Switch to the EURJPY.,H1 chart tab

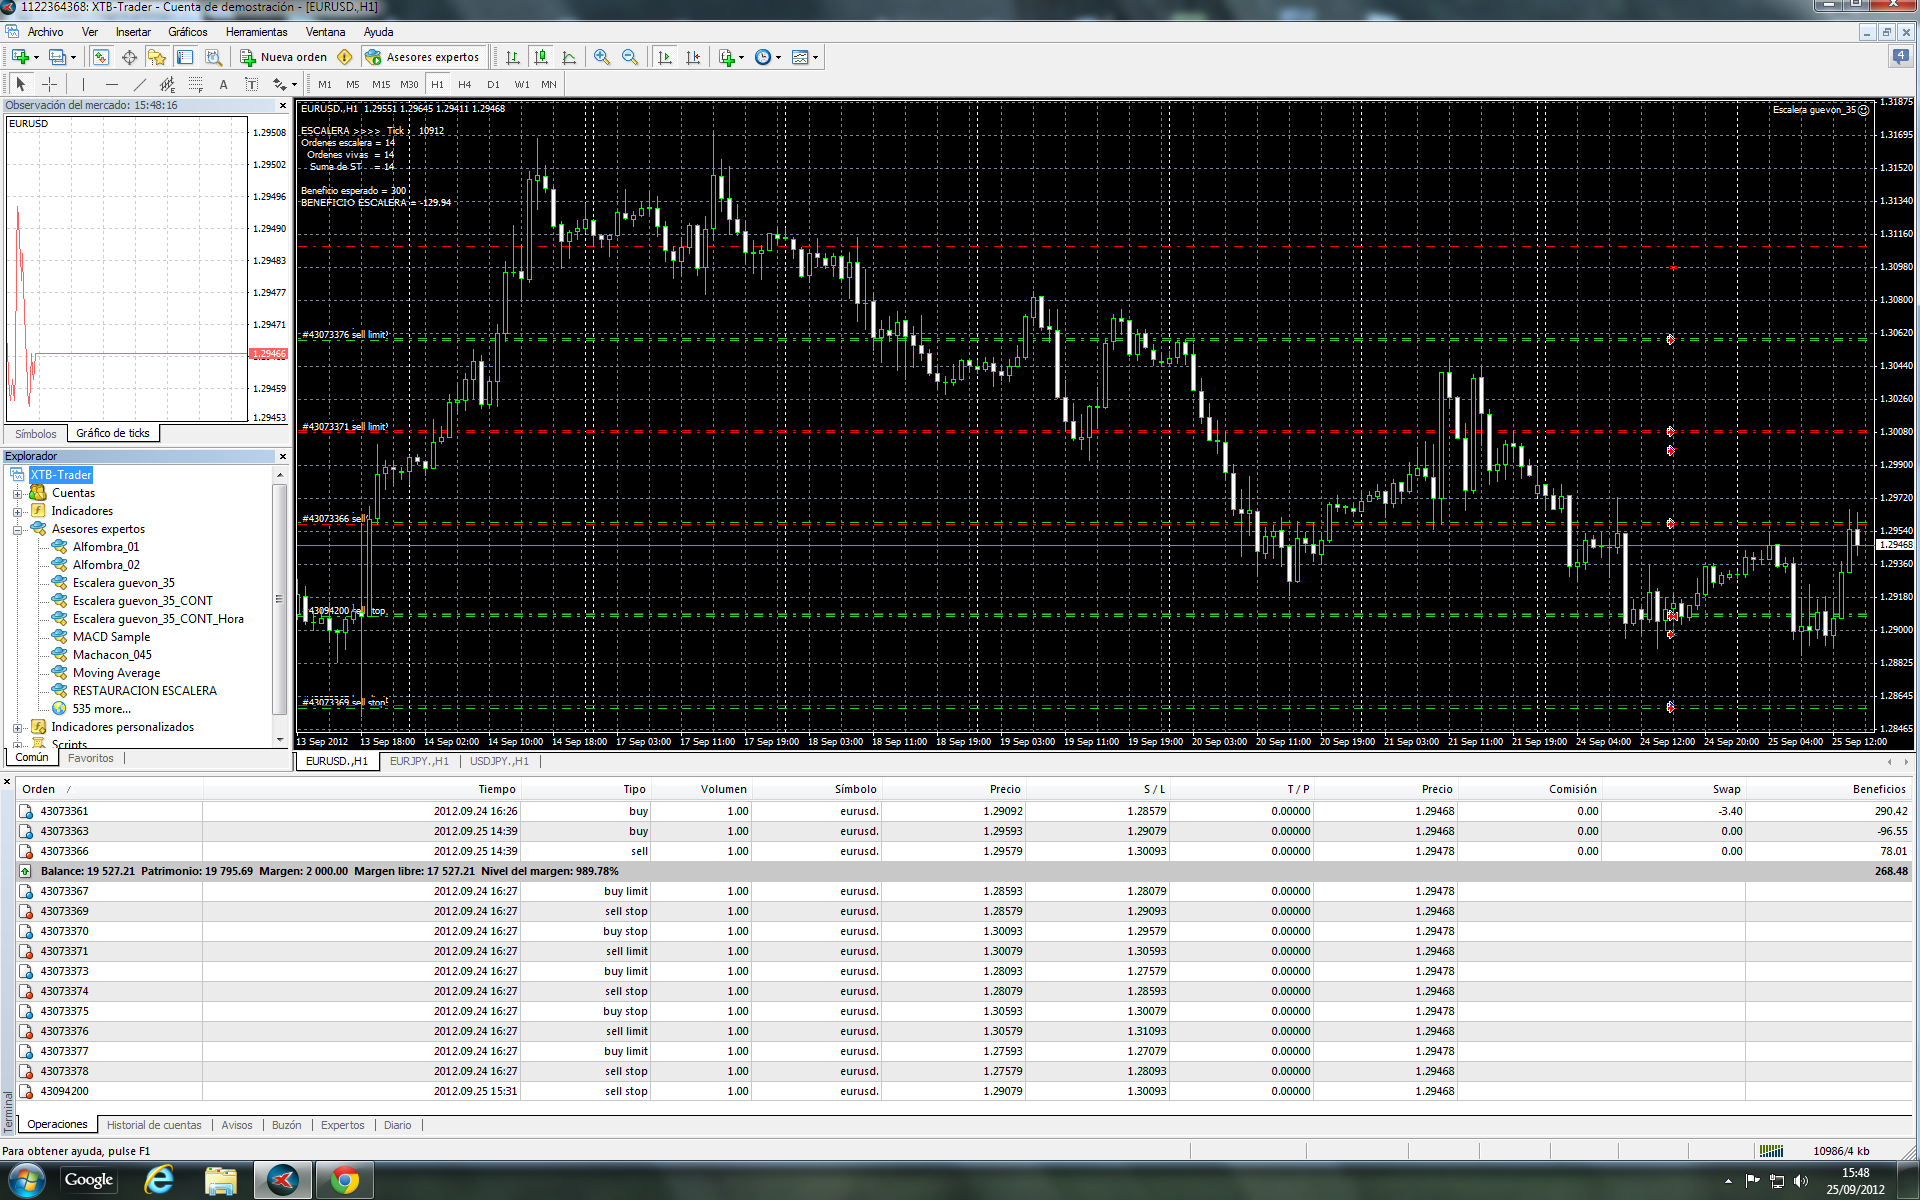click(418, 761)
